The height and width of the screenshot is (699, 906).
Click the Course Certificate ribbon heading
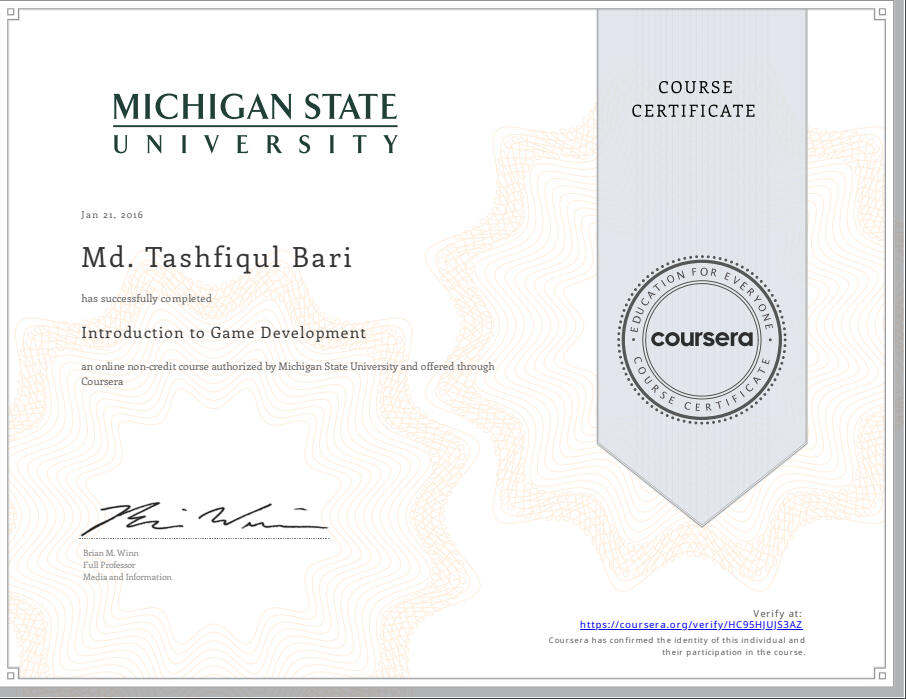pyautogui.click(x=693, y=99)
